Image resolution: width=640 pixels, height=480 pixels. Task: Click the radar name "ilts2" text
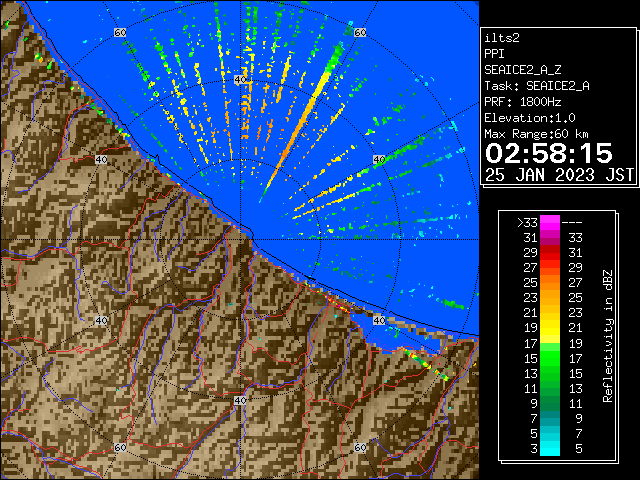[x=502, y=38]
